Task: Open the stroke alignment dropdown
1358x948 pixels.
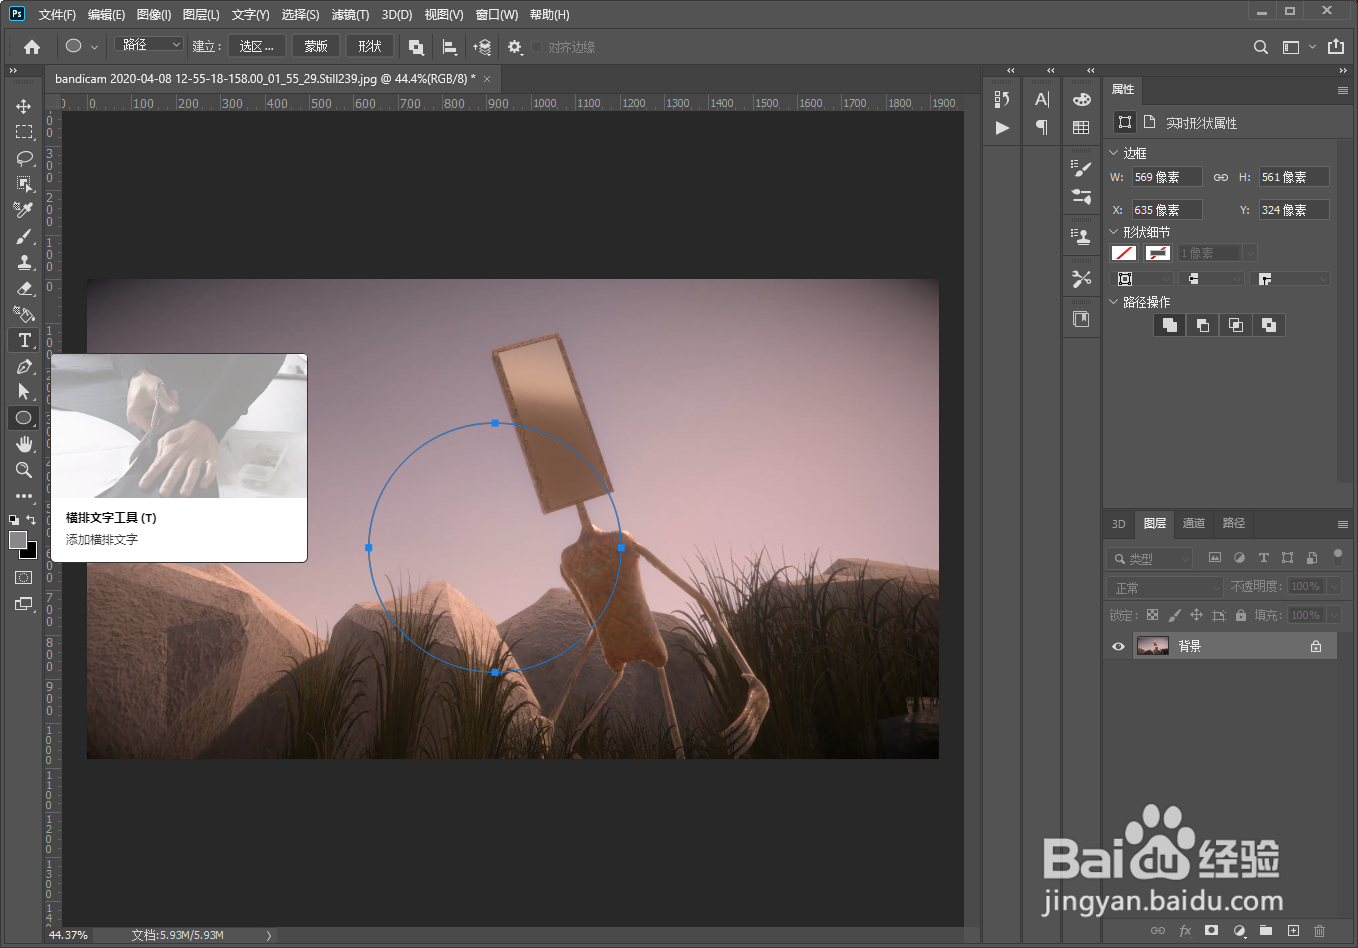Action: click(x=1144, y=279)
